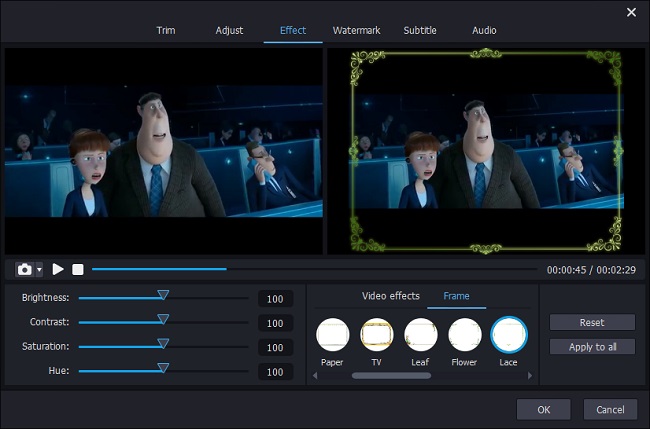The height and width of the screenshot is (429, 650).
Task: Click the playback progress bar
Action: coord(314,269)
